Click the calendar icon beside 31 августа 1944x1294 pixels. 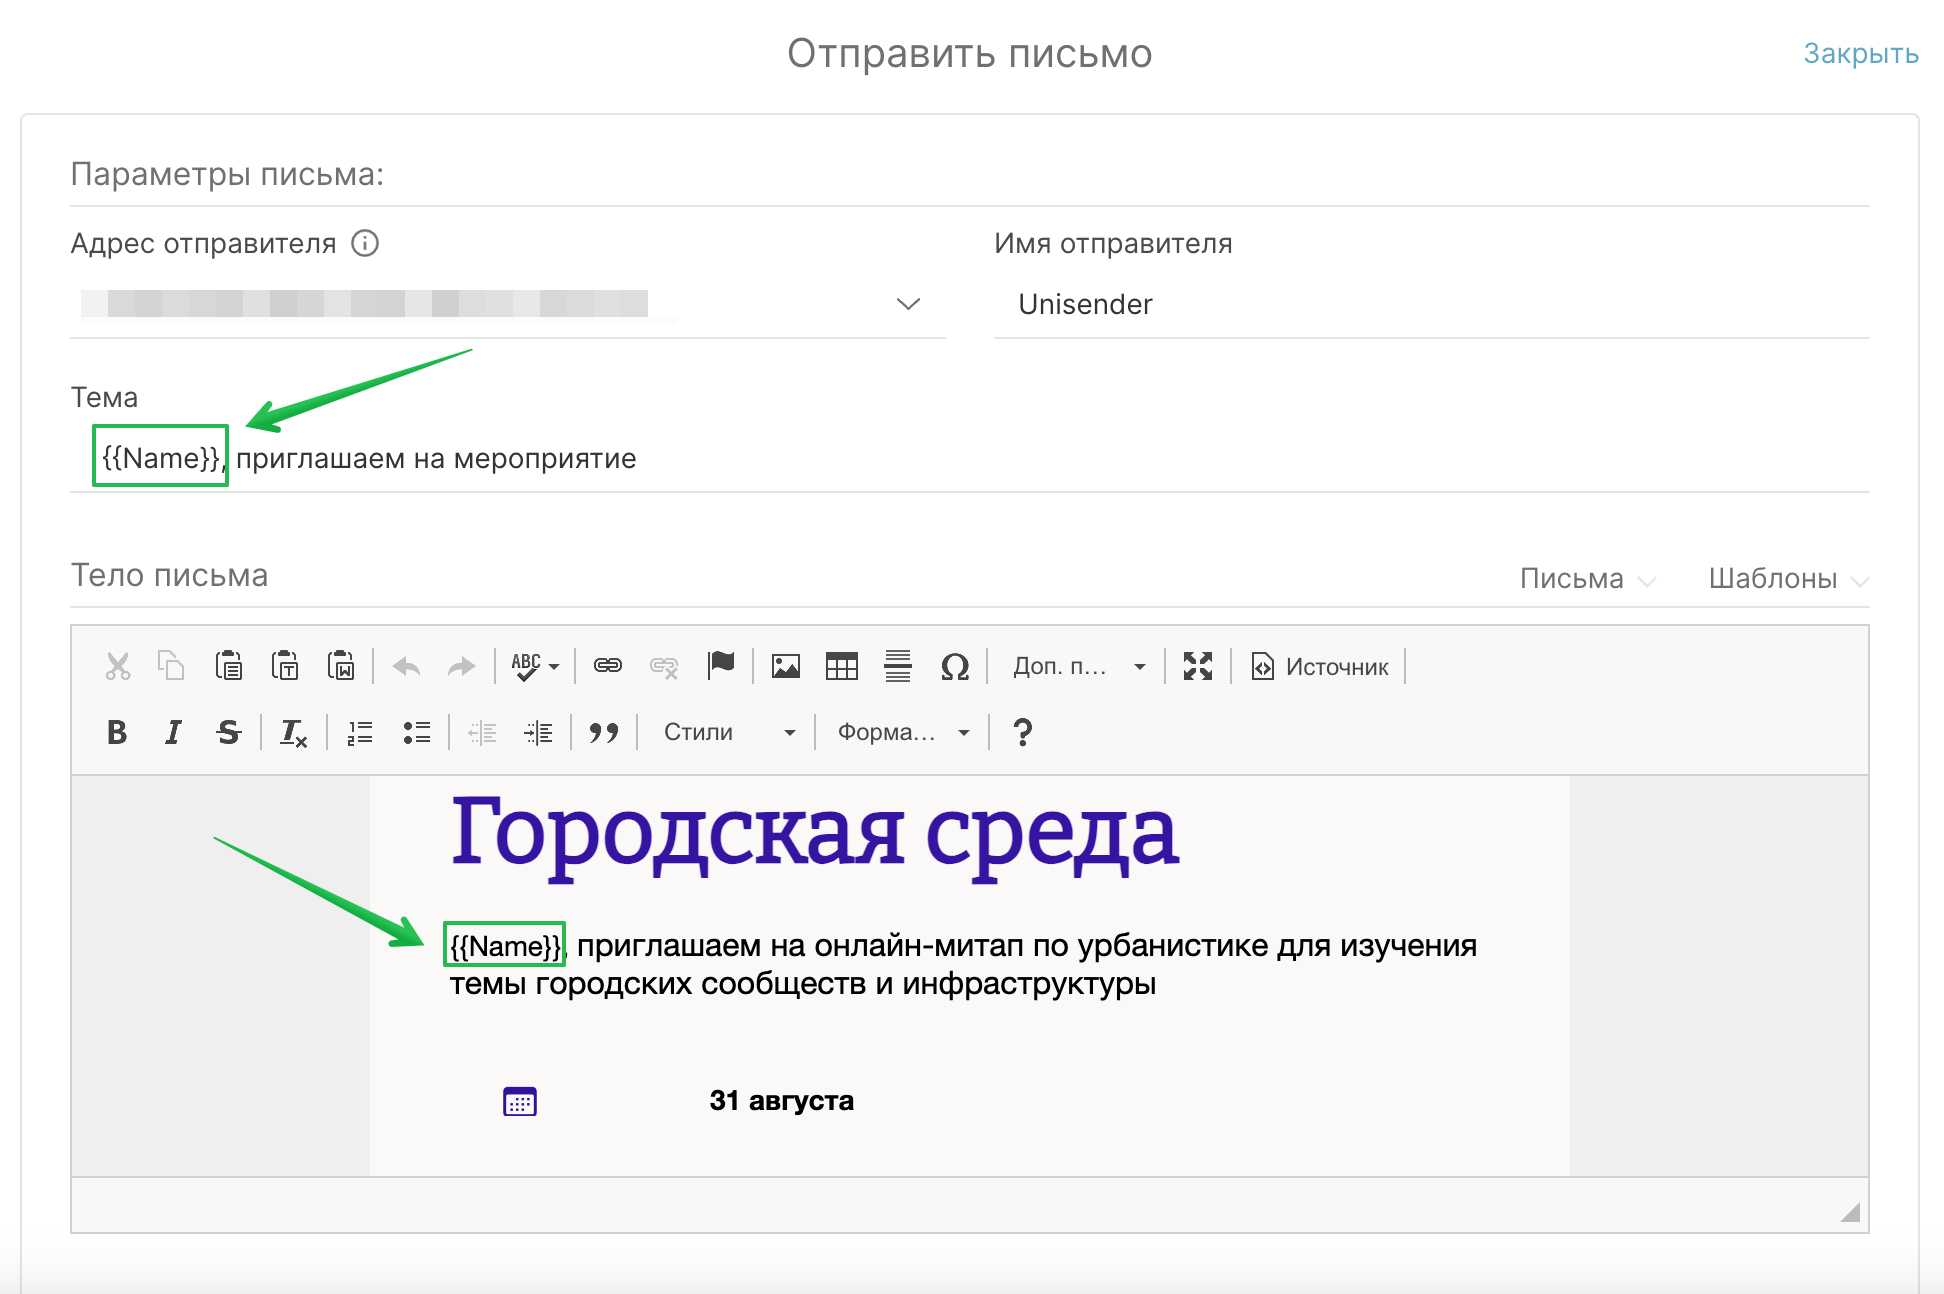click(520, 1101)
